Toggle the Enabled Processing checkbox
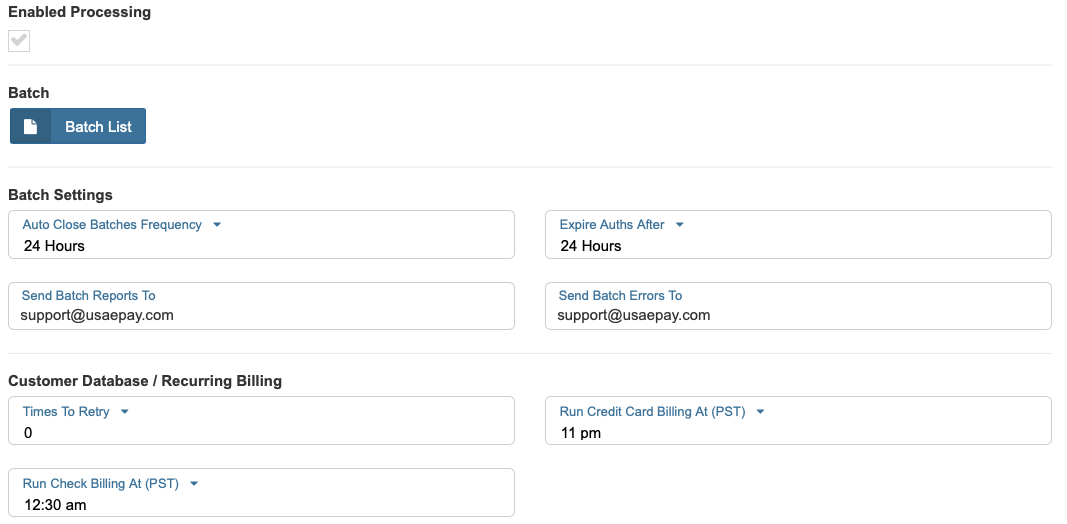The width and height of the screenshot is (1067, 524). tap(19, 41)
